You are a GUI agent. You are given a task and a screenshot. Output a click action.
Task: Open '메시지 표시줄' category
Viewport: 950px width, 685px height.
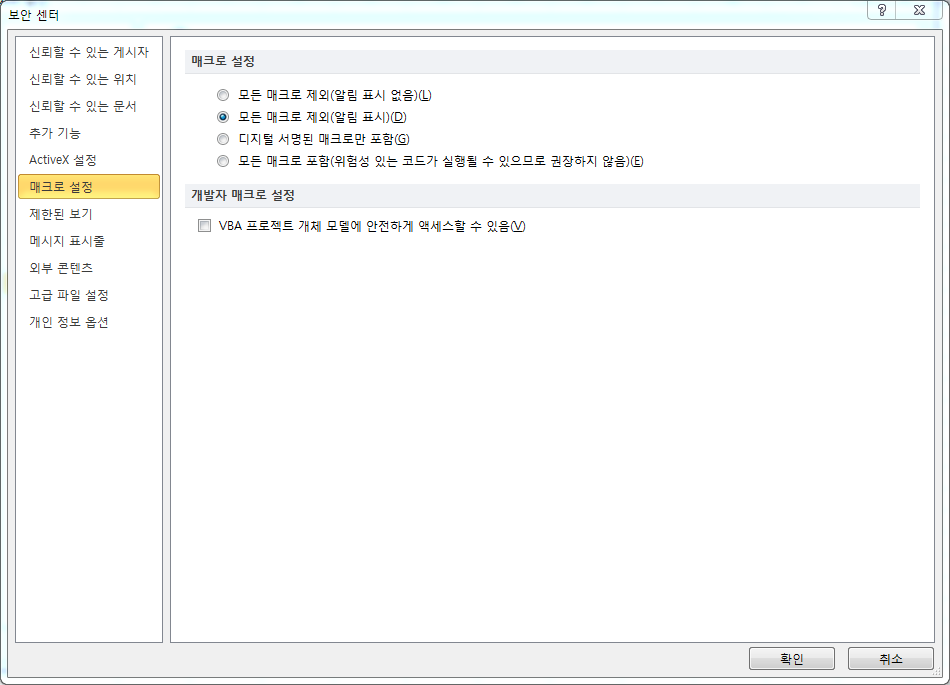pos(89,241)
